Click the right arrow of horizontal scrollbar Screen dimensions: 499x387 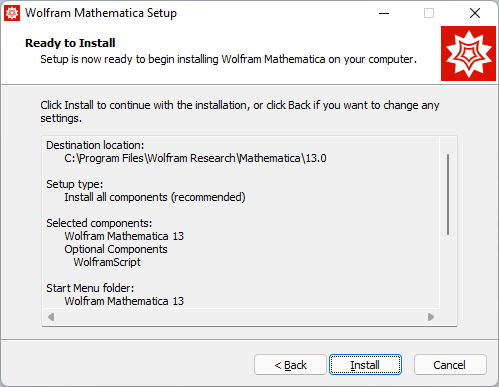(x=431, y=317)
